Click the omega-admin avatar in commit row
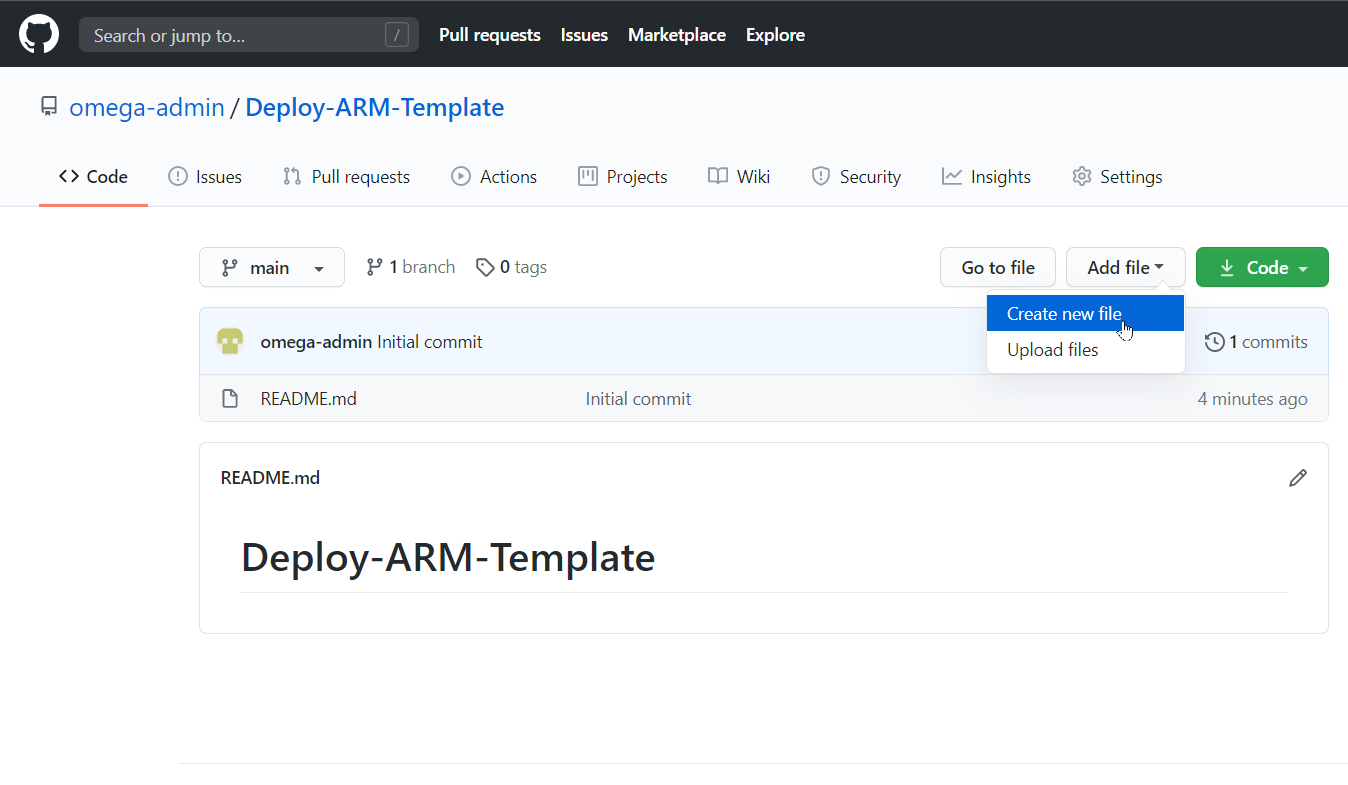The width and height of the screenshot is (1348, 785). 230,342
